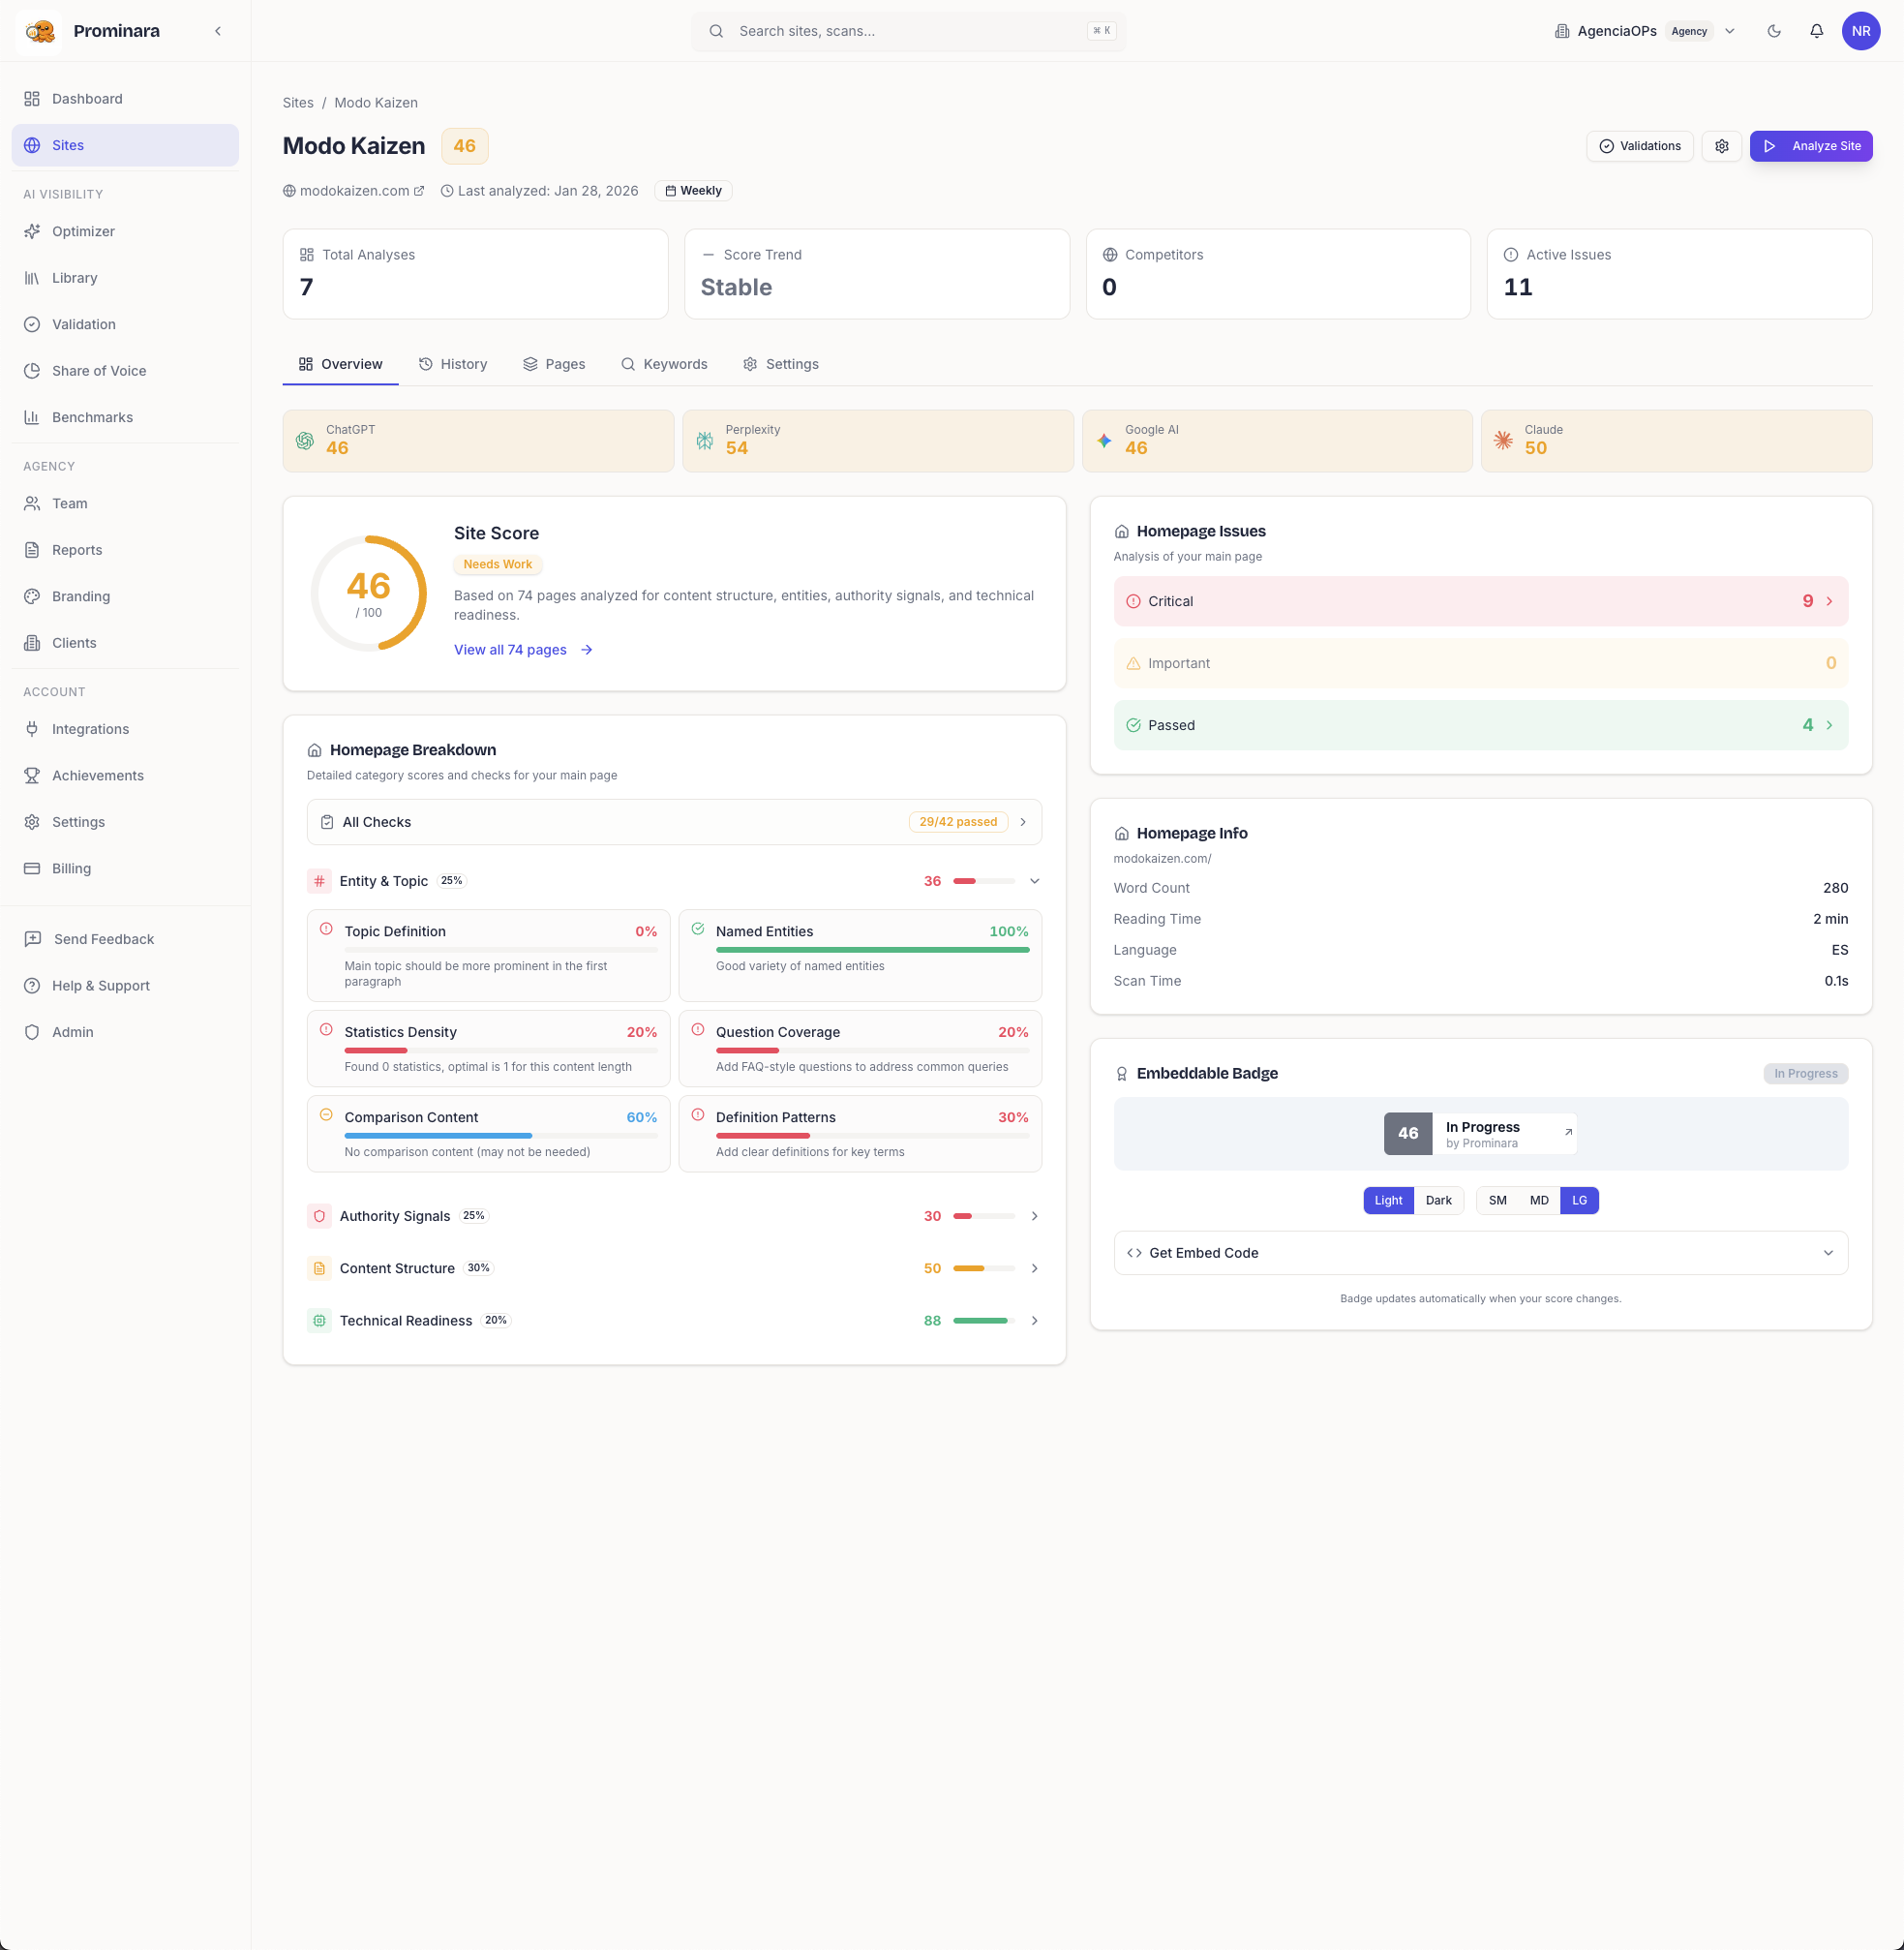Open notifications via the bell icon

1816,31
